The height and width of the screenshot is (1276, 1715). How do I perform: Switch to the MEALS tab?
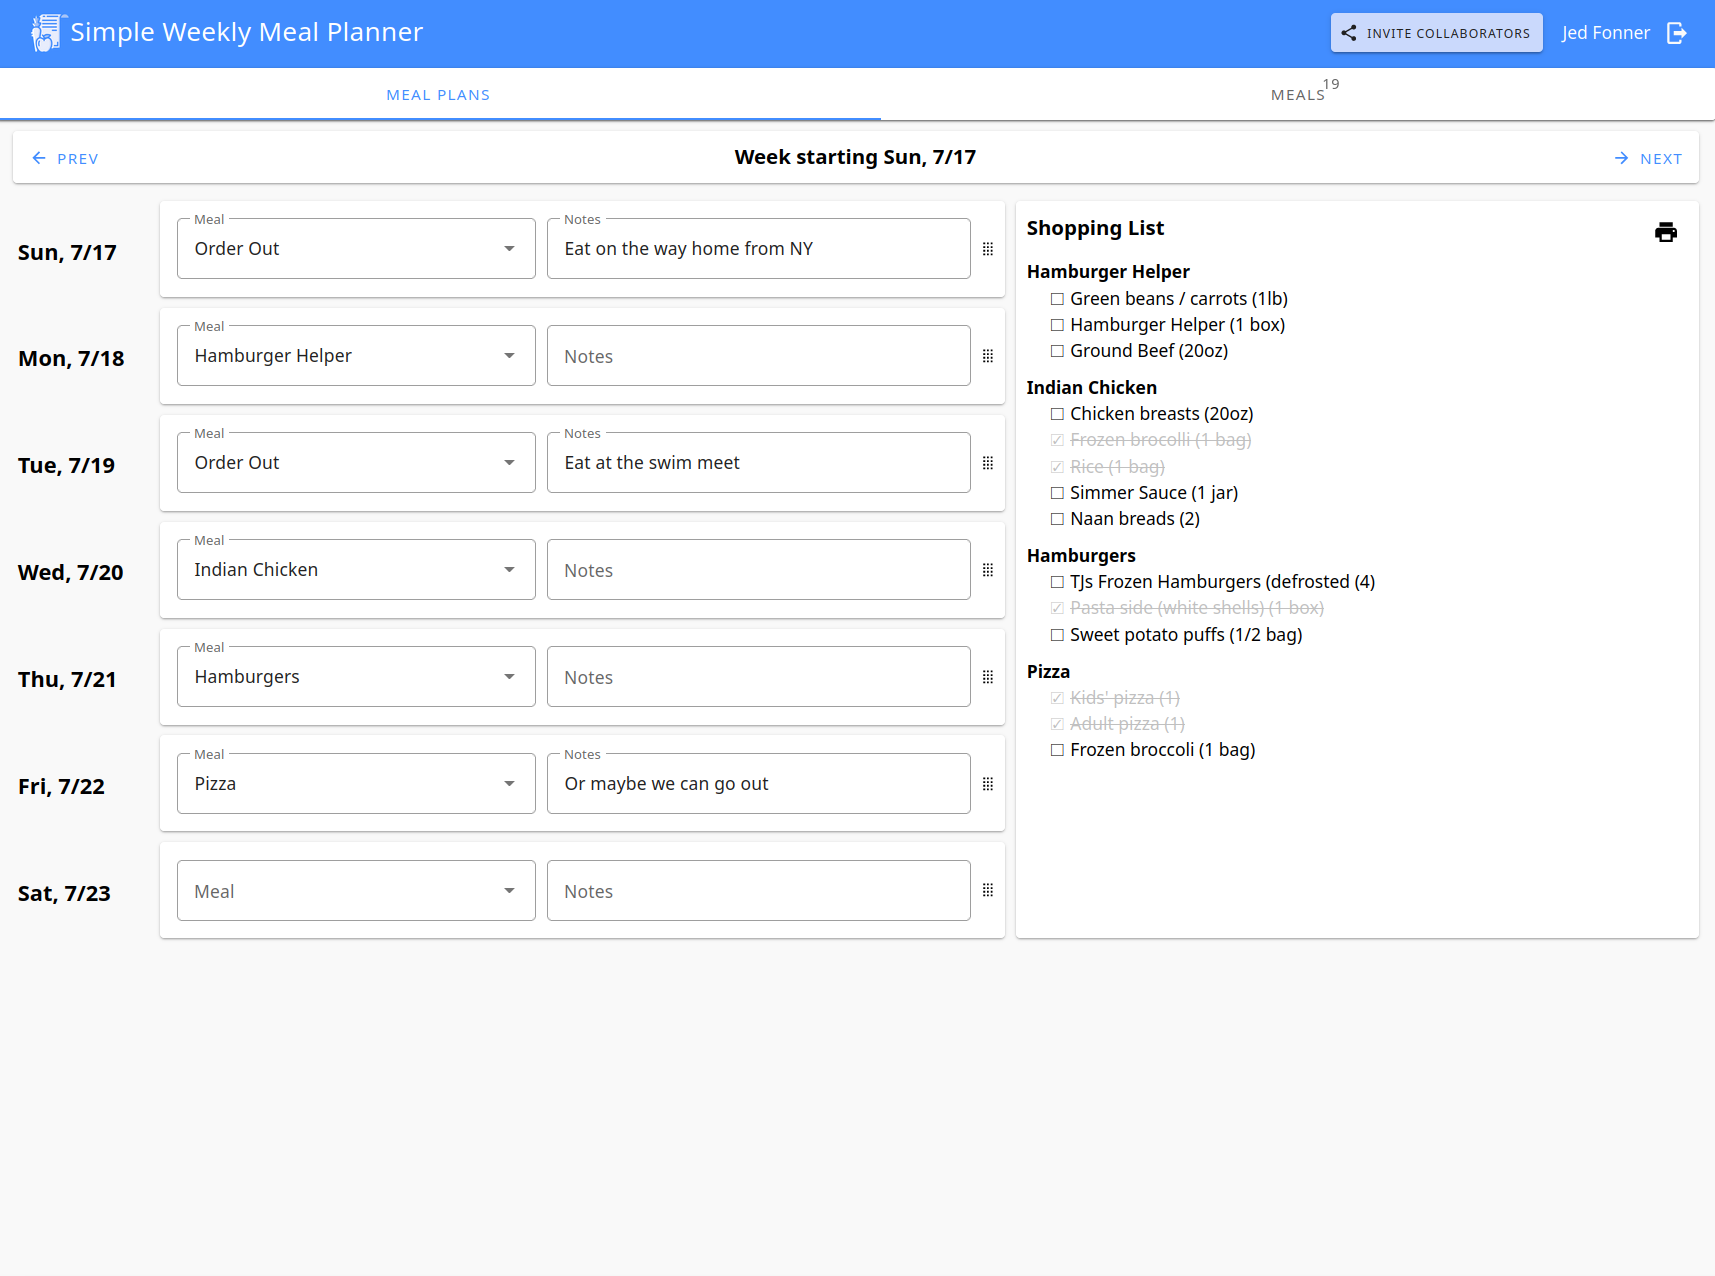1298,94
